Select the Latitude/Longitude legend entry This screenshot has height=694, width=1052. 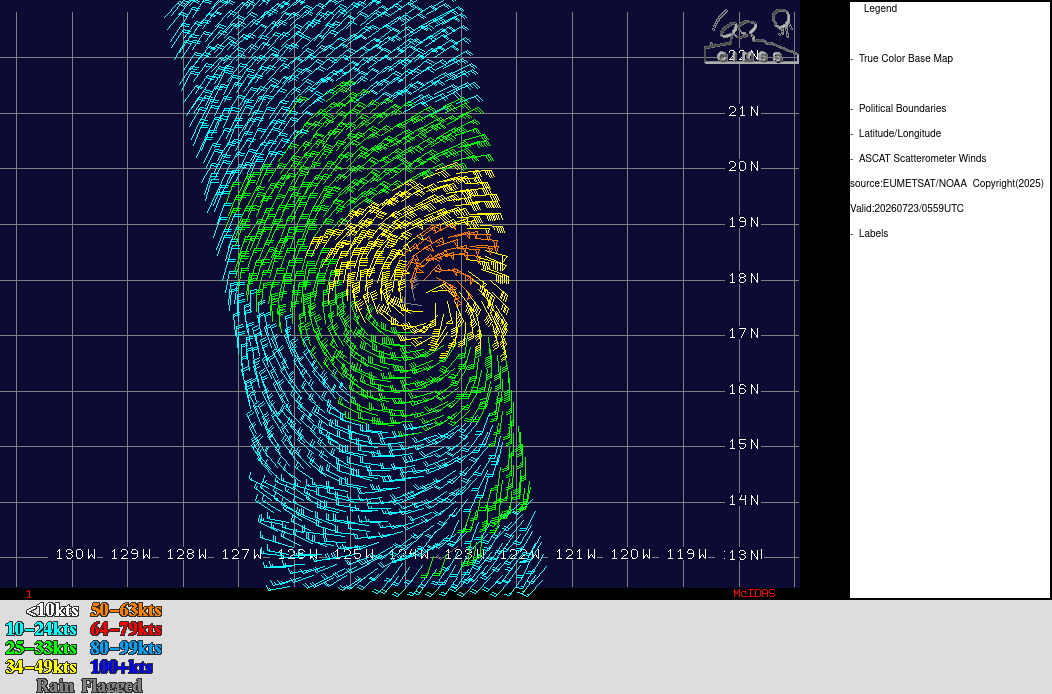pyautogui.click(x=900, y=134)
